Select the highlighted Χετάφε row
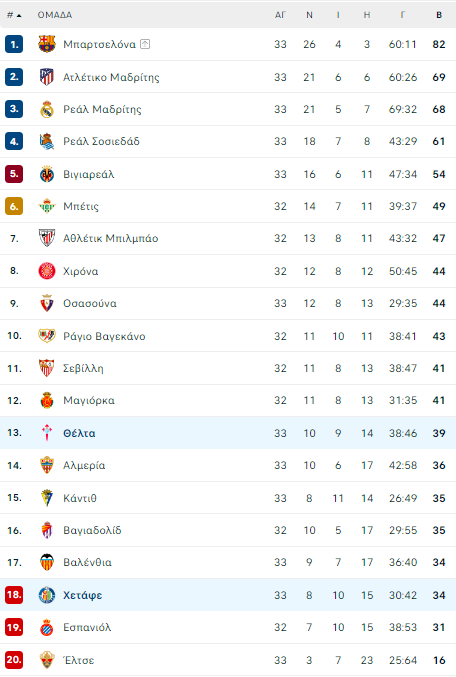The width and height of the screenshot is (456, 677). pyautogui.click(x=228, y=595)
